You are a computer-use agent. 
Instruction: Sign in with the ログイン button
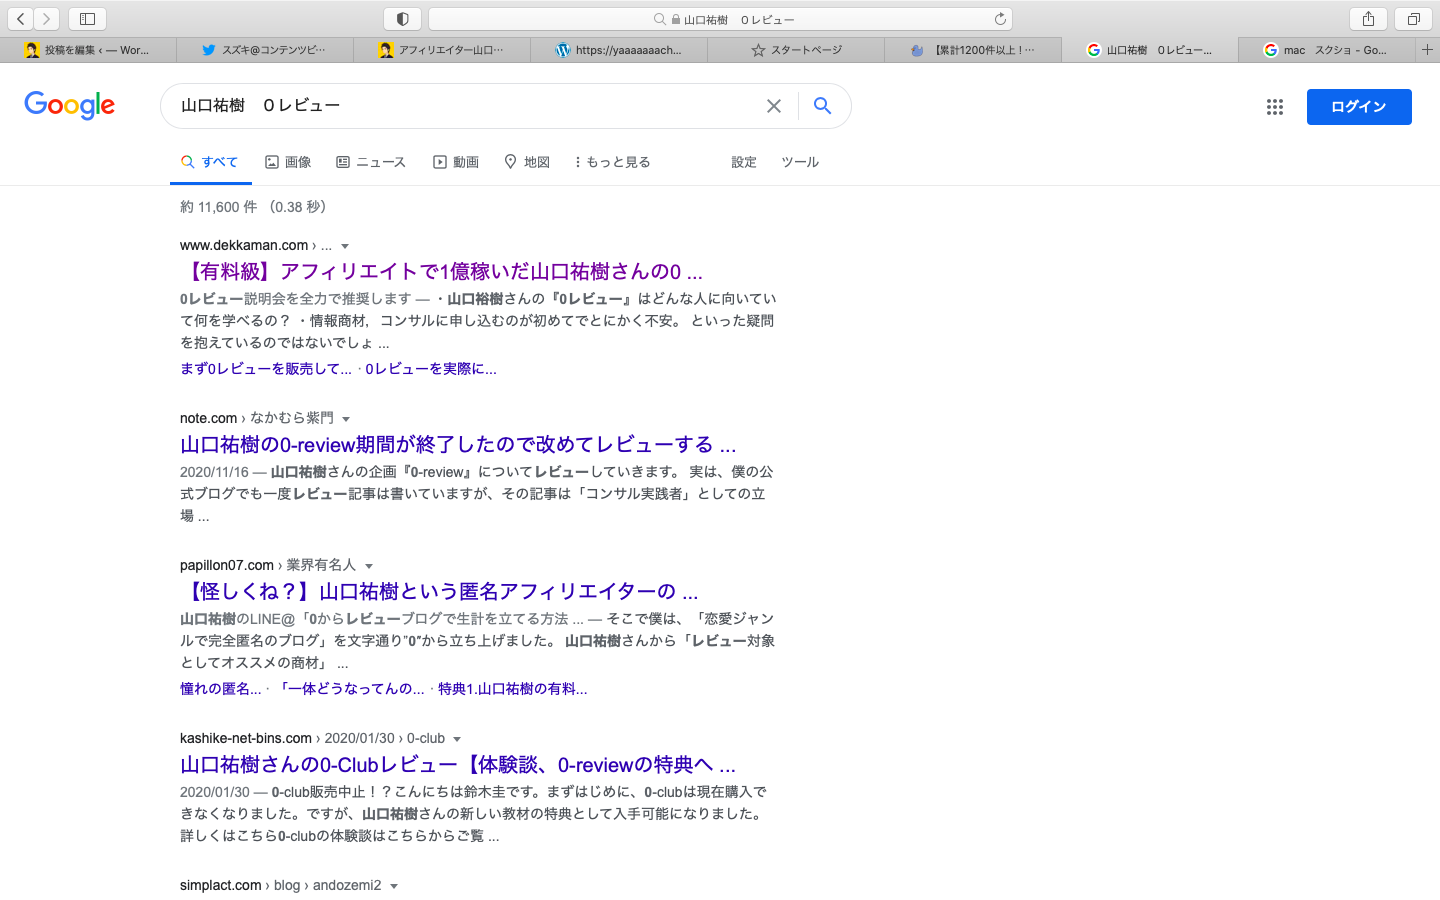coord(1359,107)
